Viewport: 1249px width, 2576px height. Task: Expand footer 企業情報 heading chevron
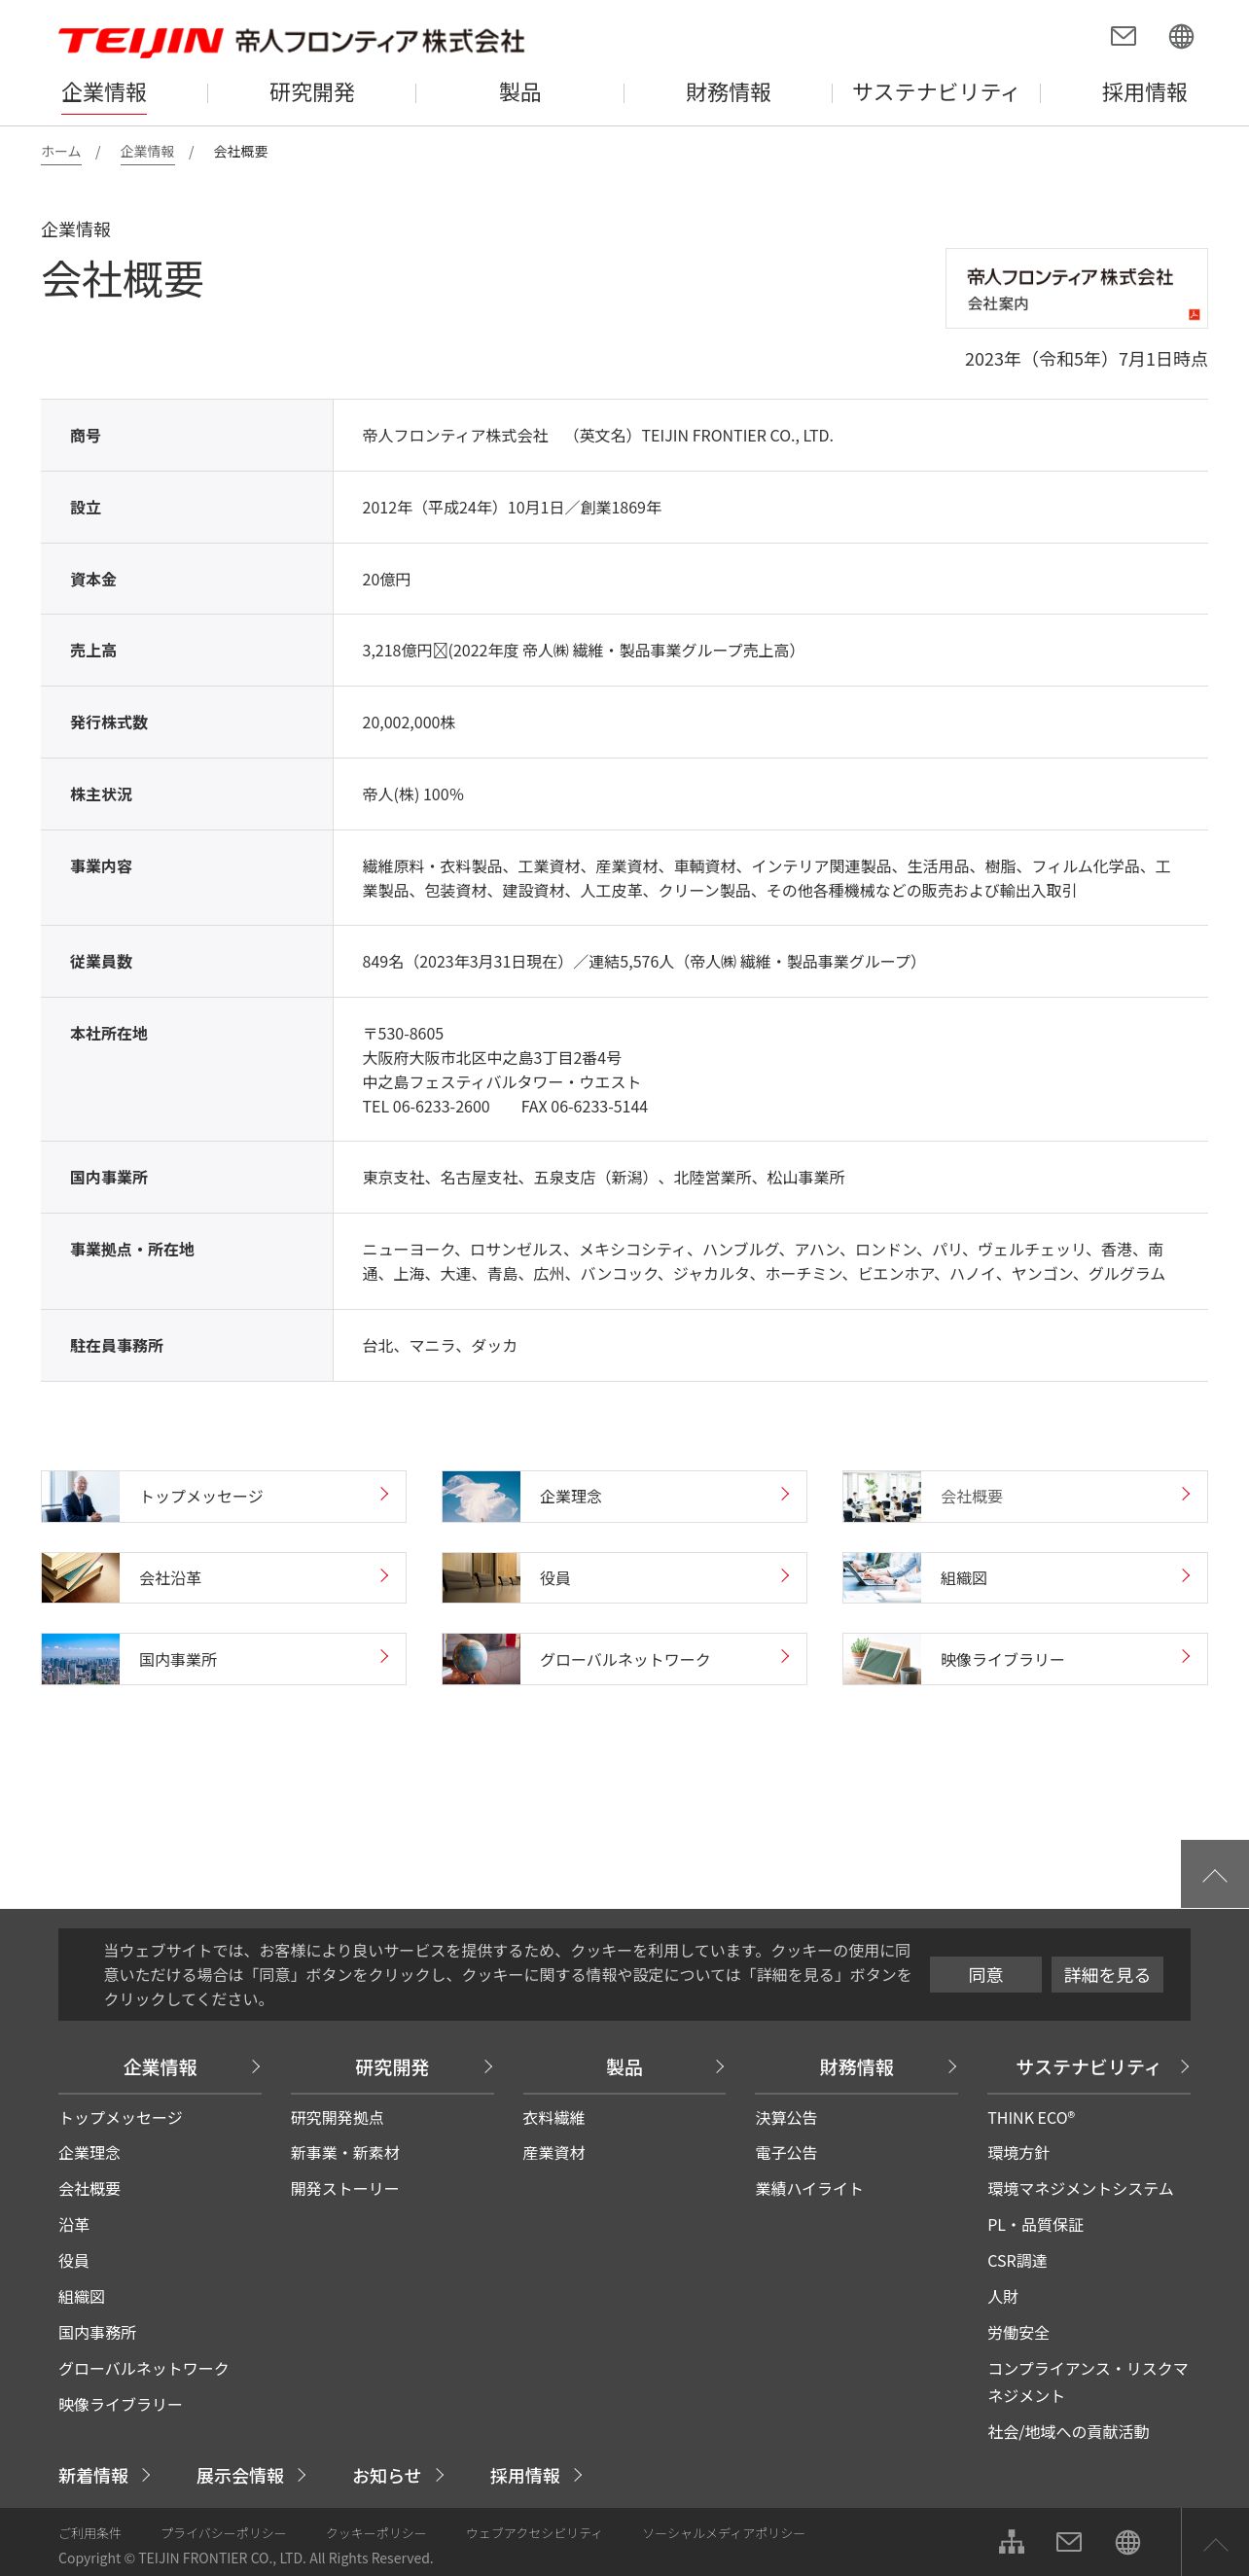[256, 2066]
